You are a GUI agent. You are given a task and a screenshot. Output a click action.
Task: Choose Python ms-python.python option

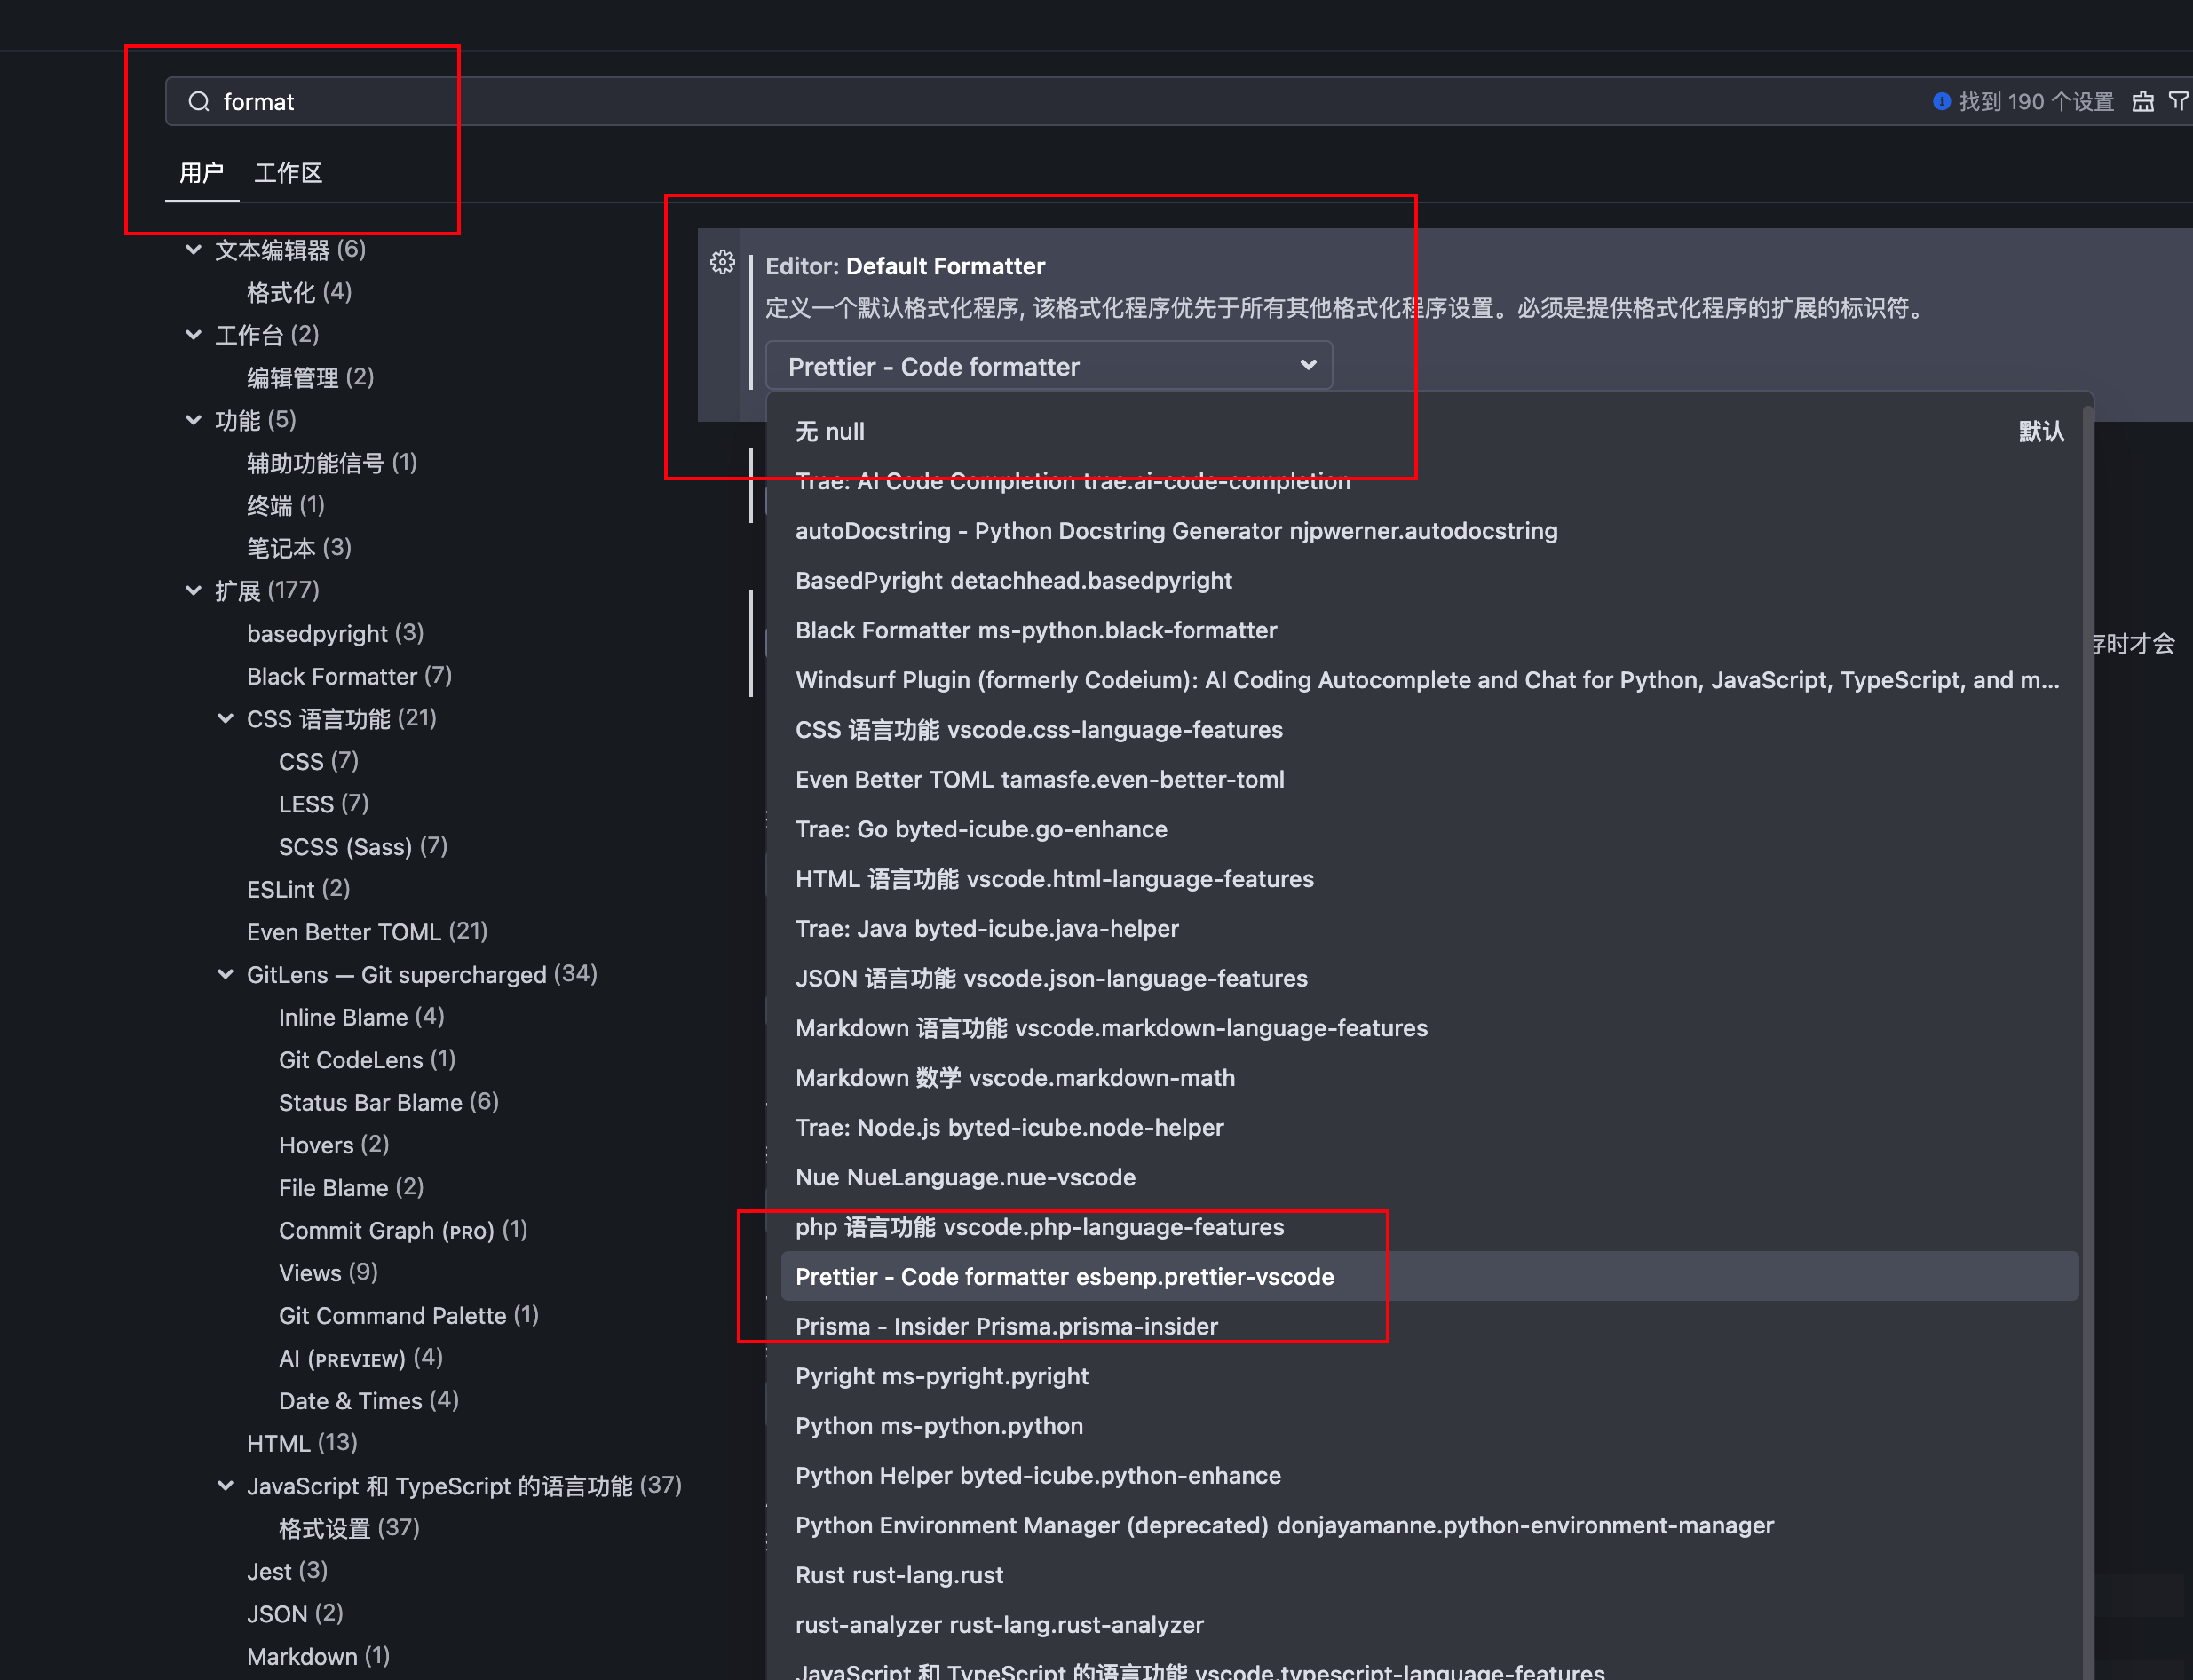coord(1430,1425)
